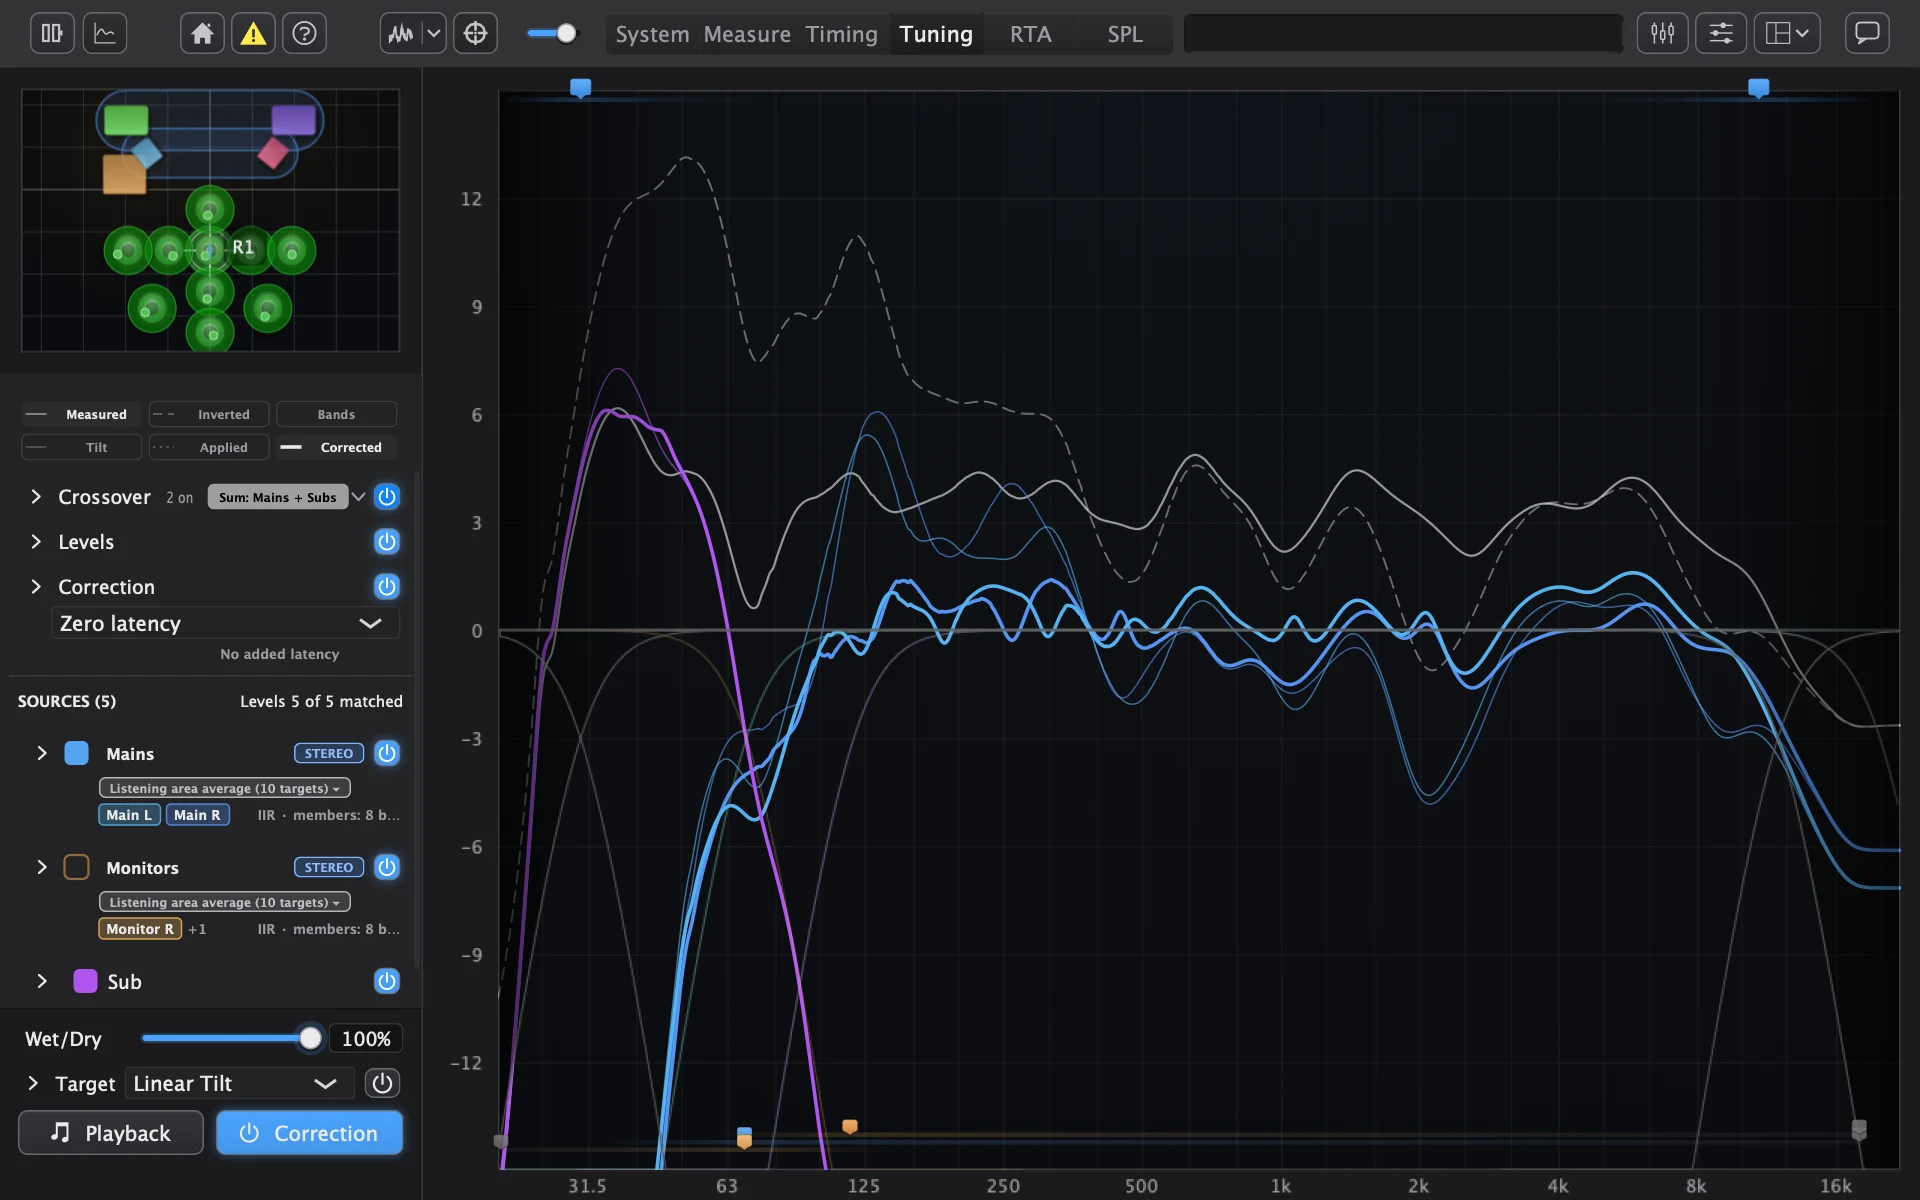
Task: Select the green speaker in room map
Action: coord(126,120)
